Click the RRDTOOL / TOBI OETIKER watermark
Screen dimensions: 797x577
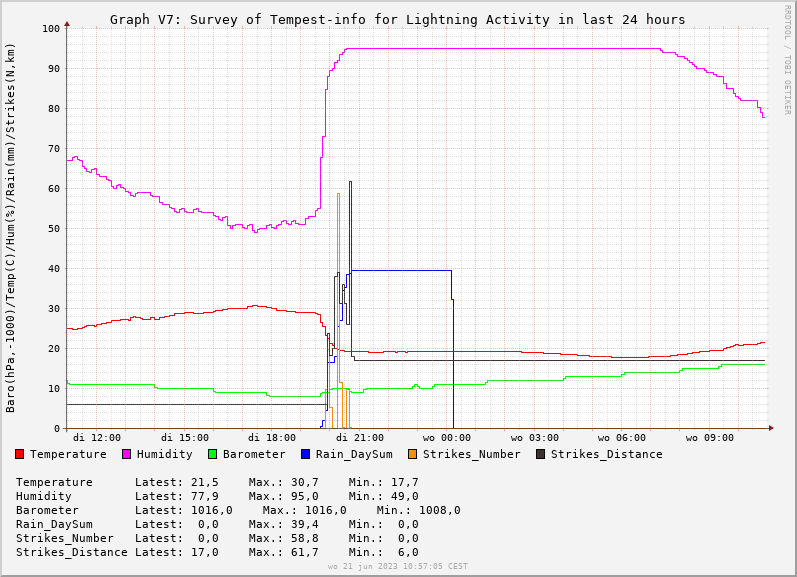pos(787,60)
